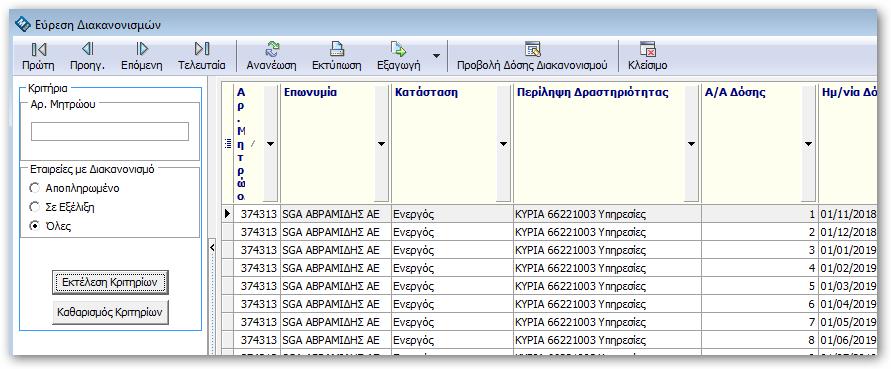Sort by the Επωνυμία column header
This screenshot has height=369, width=891.
click(x=310, y=93)
